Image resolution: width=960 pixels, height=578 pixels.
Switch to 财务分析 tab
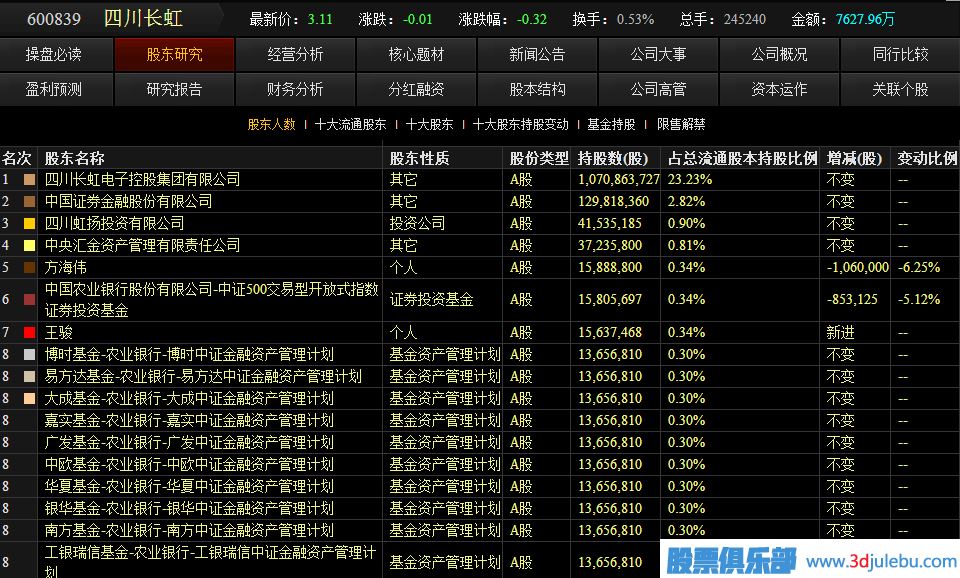(295, 89)
